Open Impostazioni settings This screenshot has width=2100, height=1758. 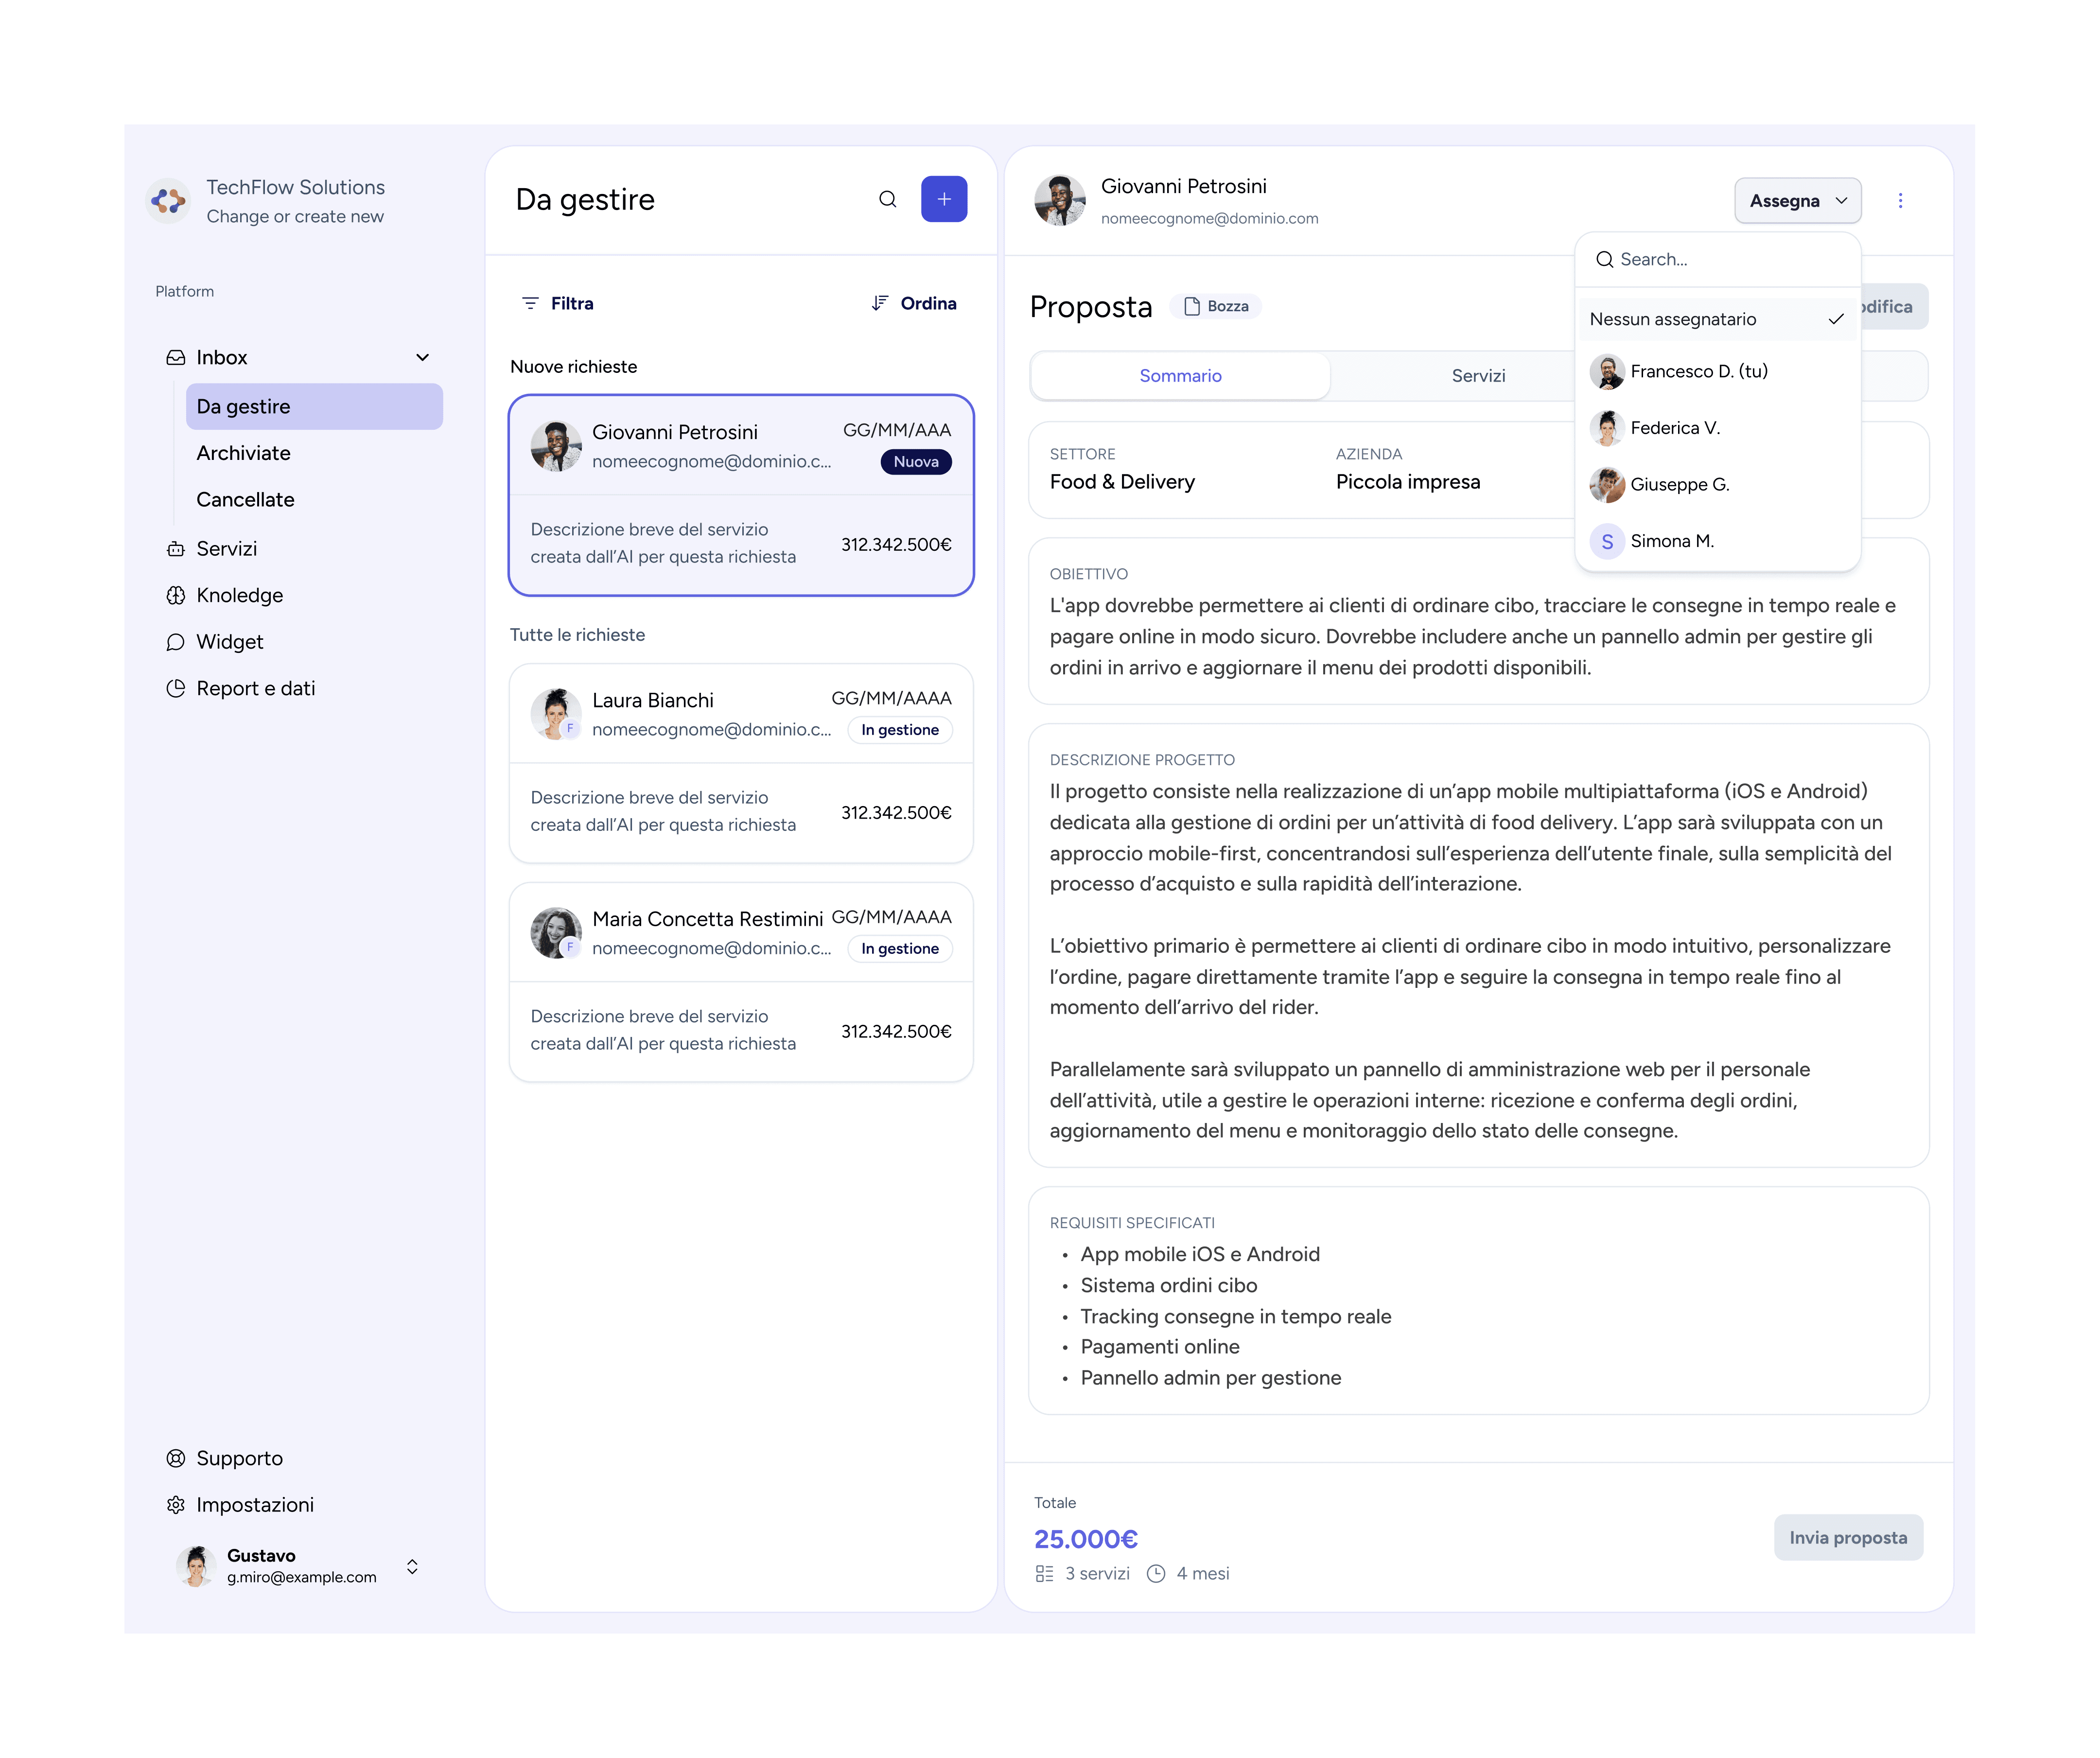tap(254, 1505)
